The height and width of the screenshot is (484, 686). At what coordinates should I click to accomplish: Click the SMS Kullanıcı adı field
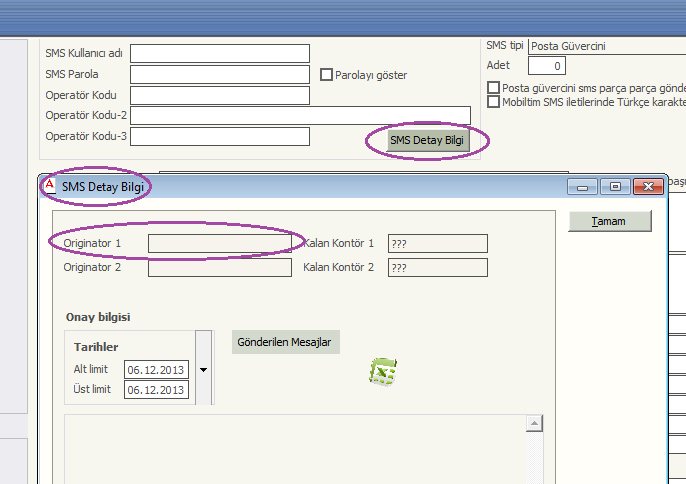click(219, 53)
